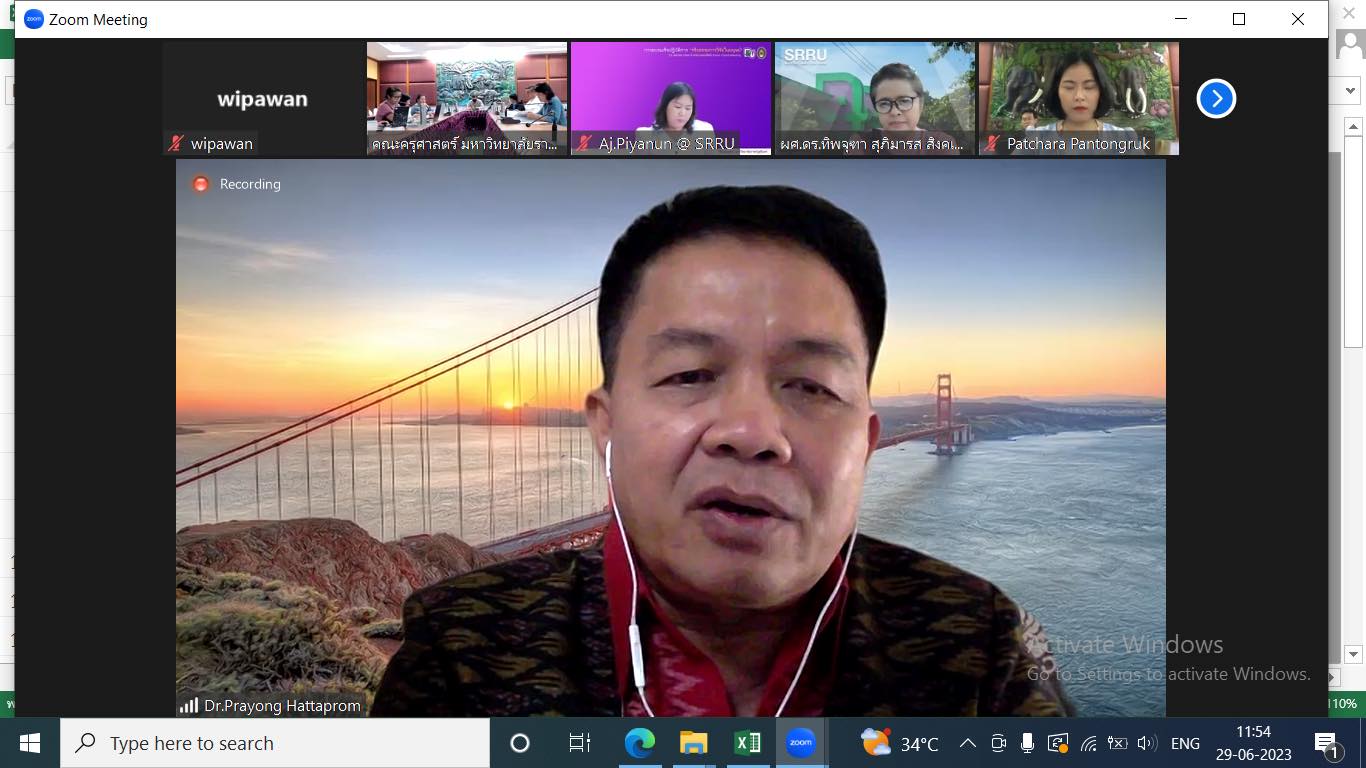The width and height of the screenshot is (1366, 768).
Task: Open the Windows Start menu
Action: tap(30, 743)
